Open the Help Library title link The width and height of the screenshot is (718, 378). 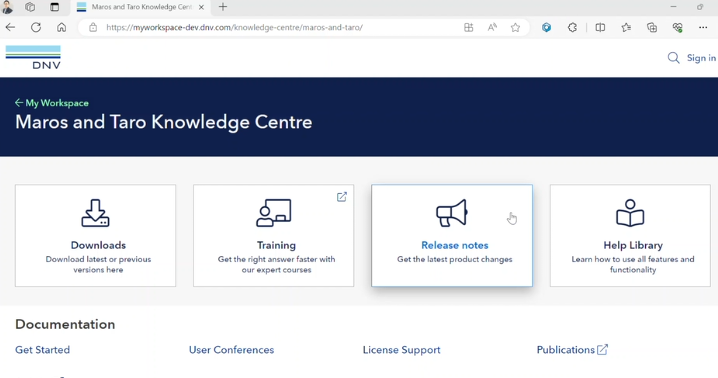click(x=633, y=245)
